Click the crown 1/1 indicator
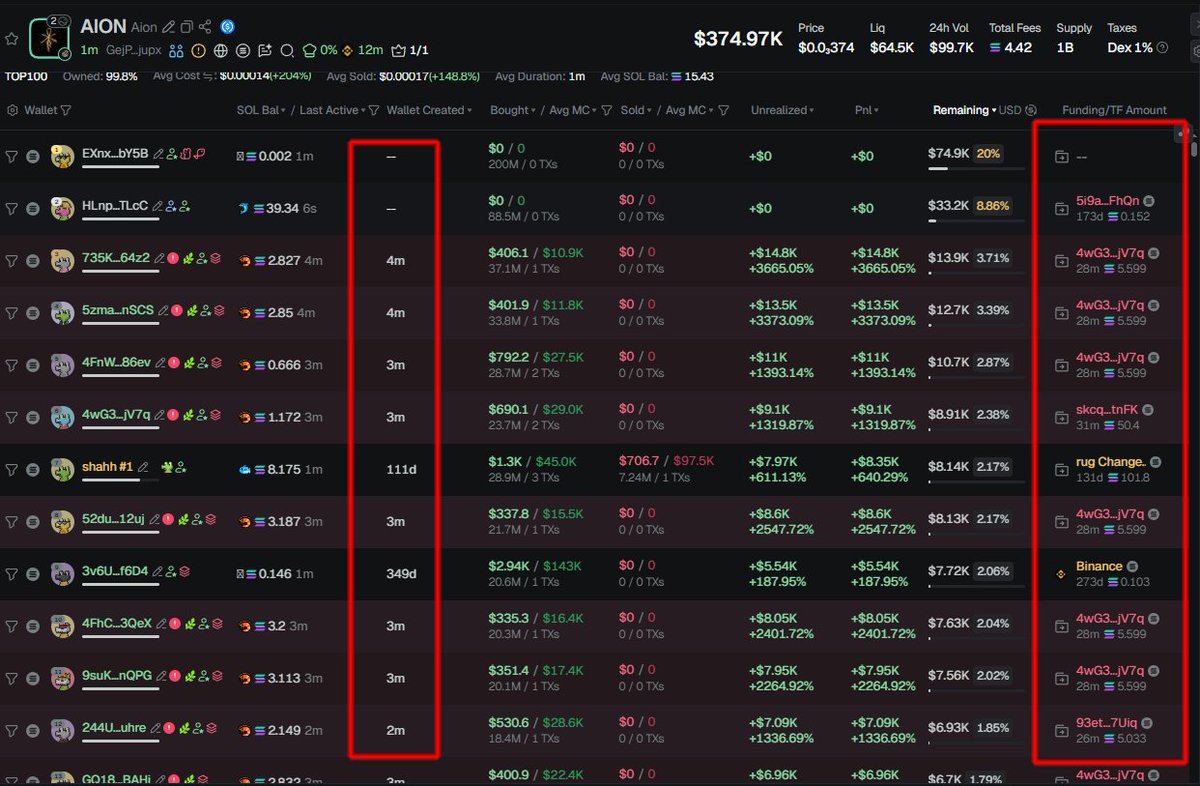The width and height of the screenshot is (1200, 786). [x=411, y=50]
